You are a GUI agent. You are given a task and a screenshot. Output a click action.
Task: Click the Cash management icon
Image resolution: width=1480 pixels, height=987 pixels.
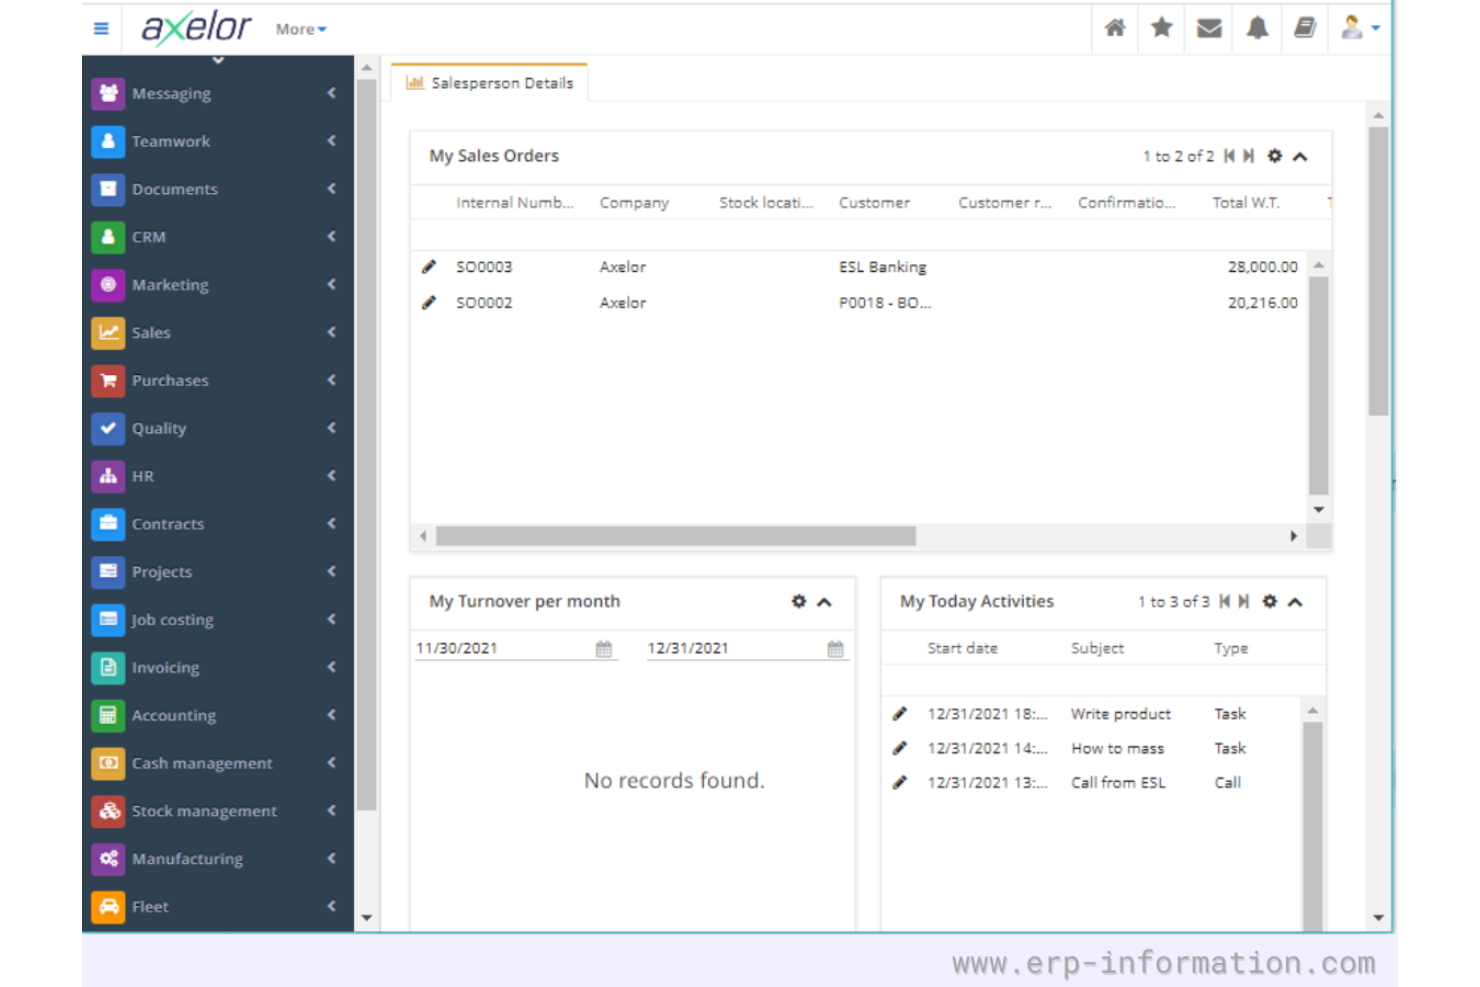pos(108,763)
